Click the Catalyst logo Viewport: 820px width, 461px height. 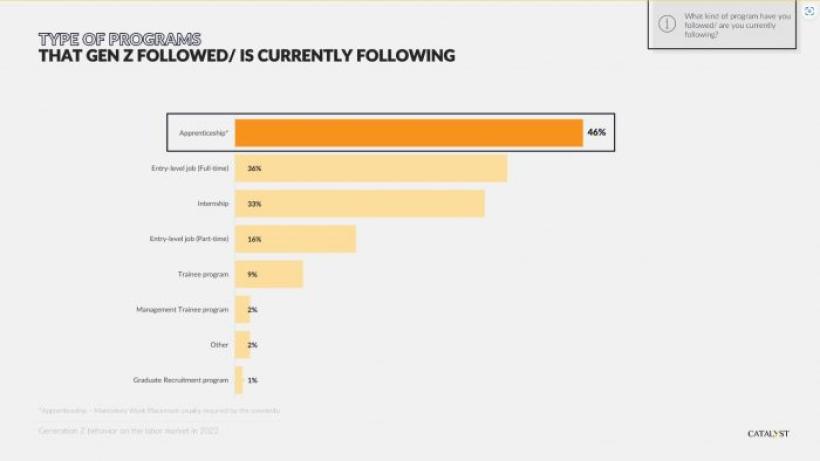(768, 434)
